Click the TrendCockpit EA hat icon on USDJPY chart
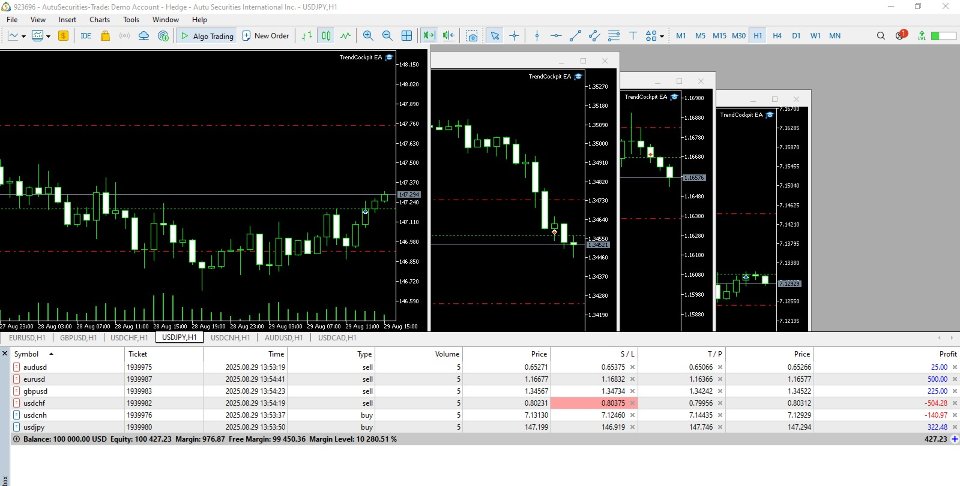 click(389, 57)
